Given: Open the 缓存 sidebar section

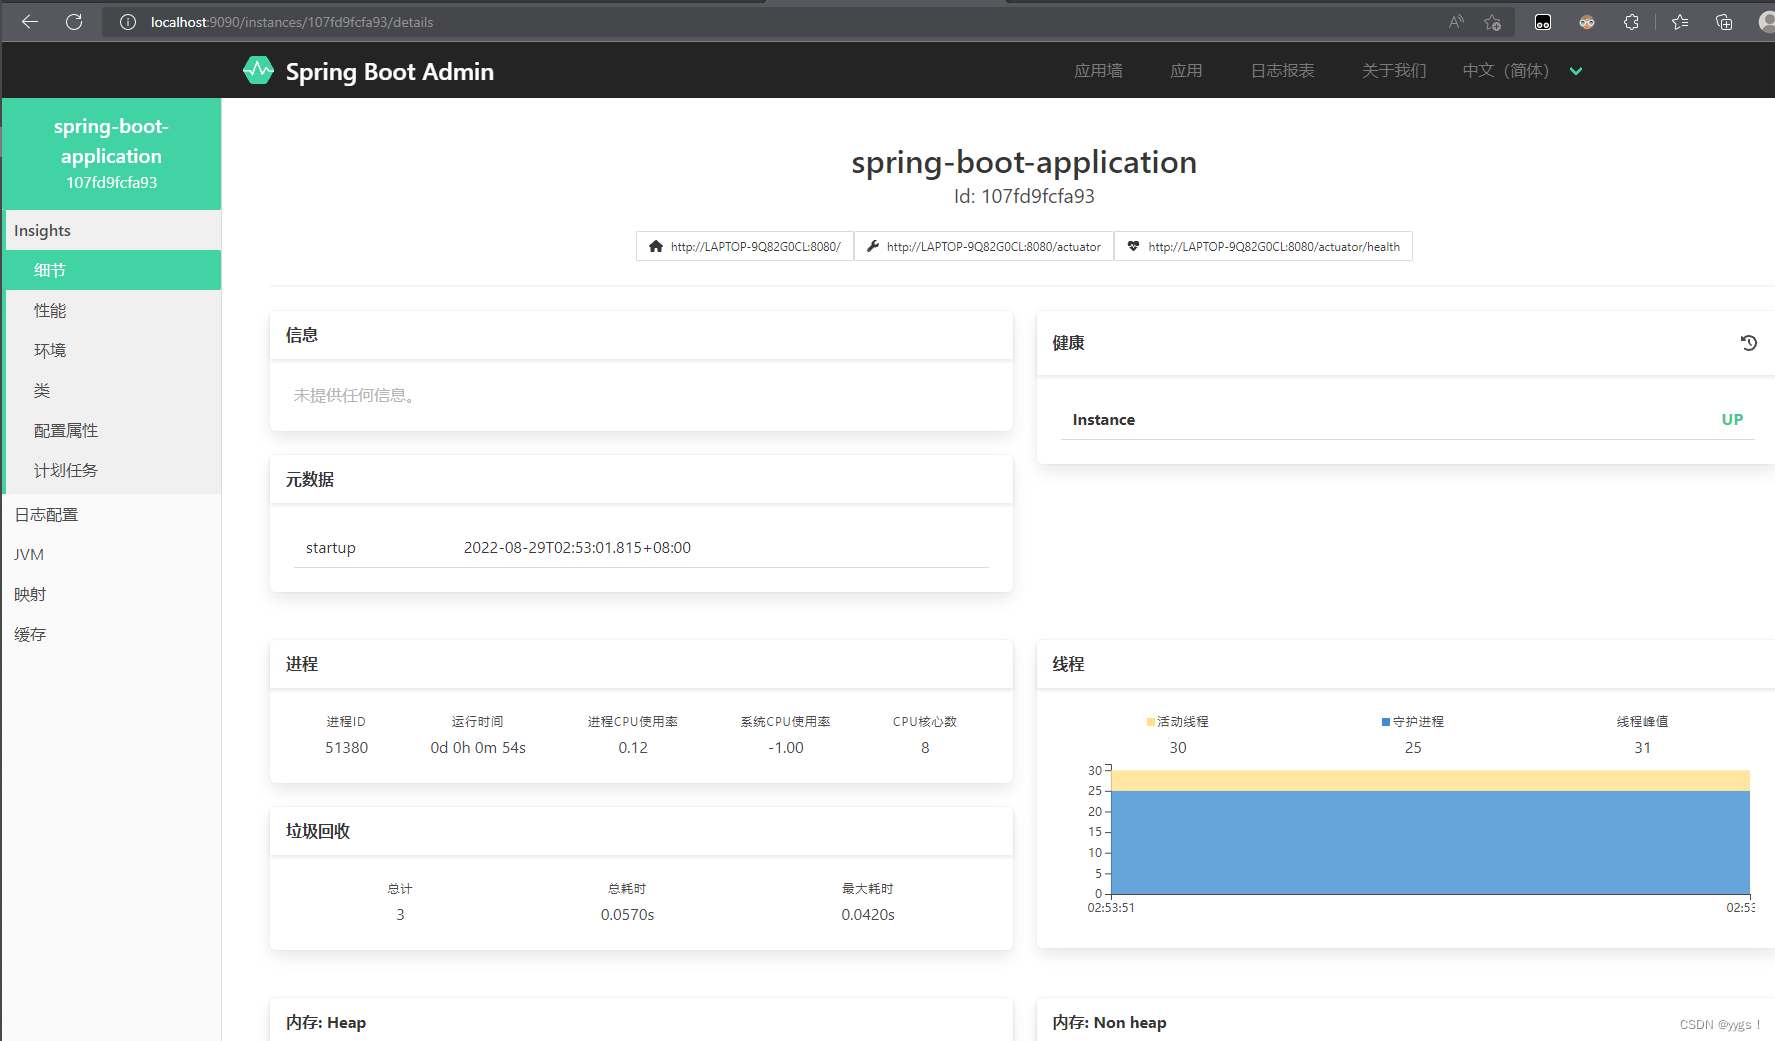Looking at the screenshot, I should pos(111,634).
